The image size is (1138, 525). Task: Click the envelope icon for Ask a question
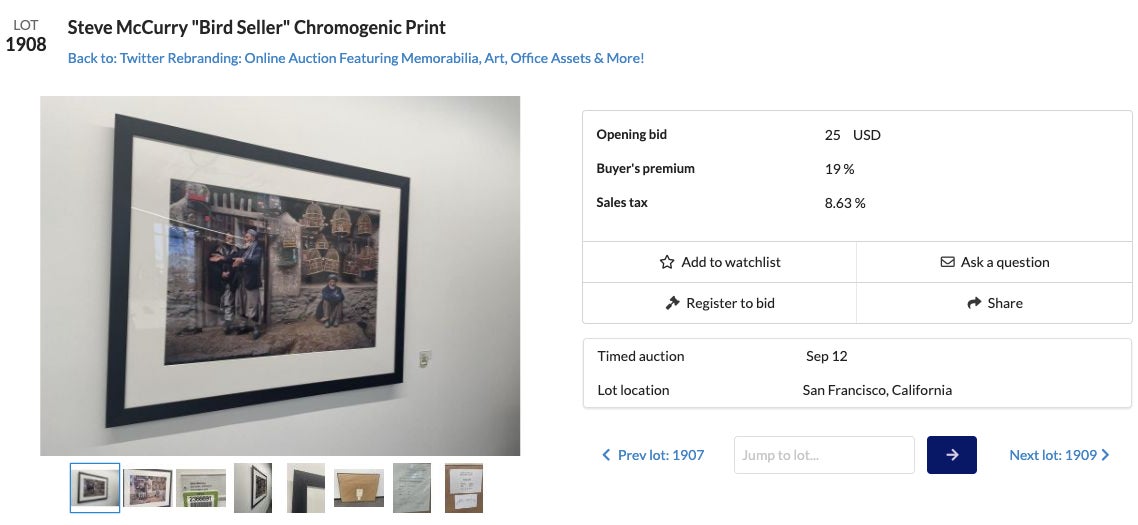click(x=947, y=262)
